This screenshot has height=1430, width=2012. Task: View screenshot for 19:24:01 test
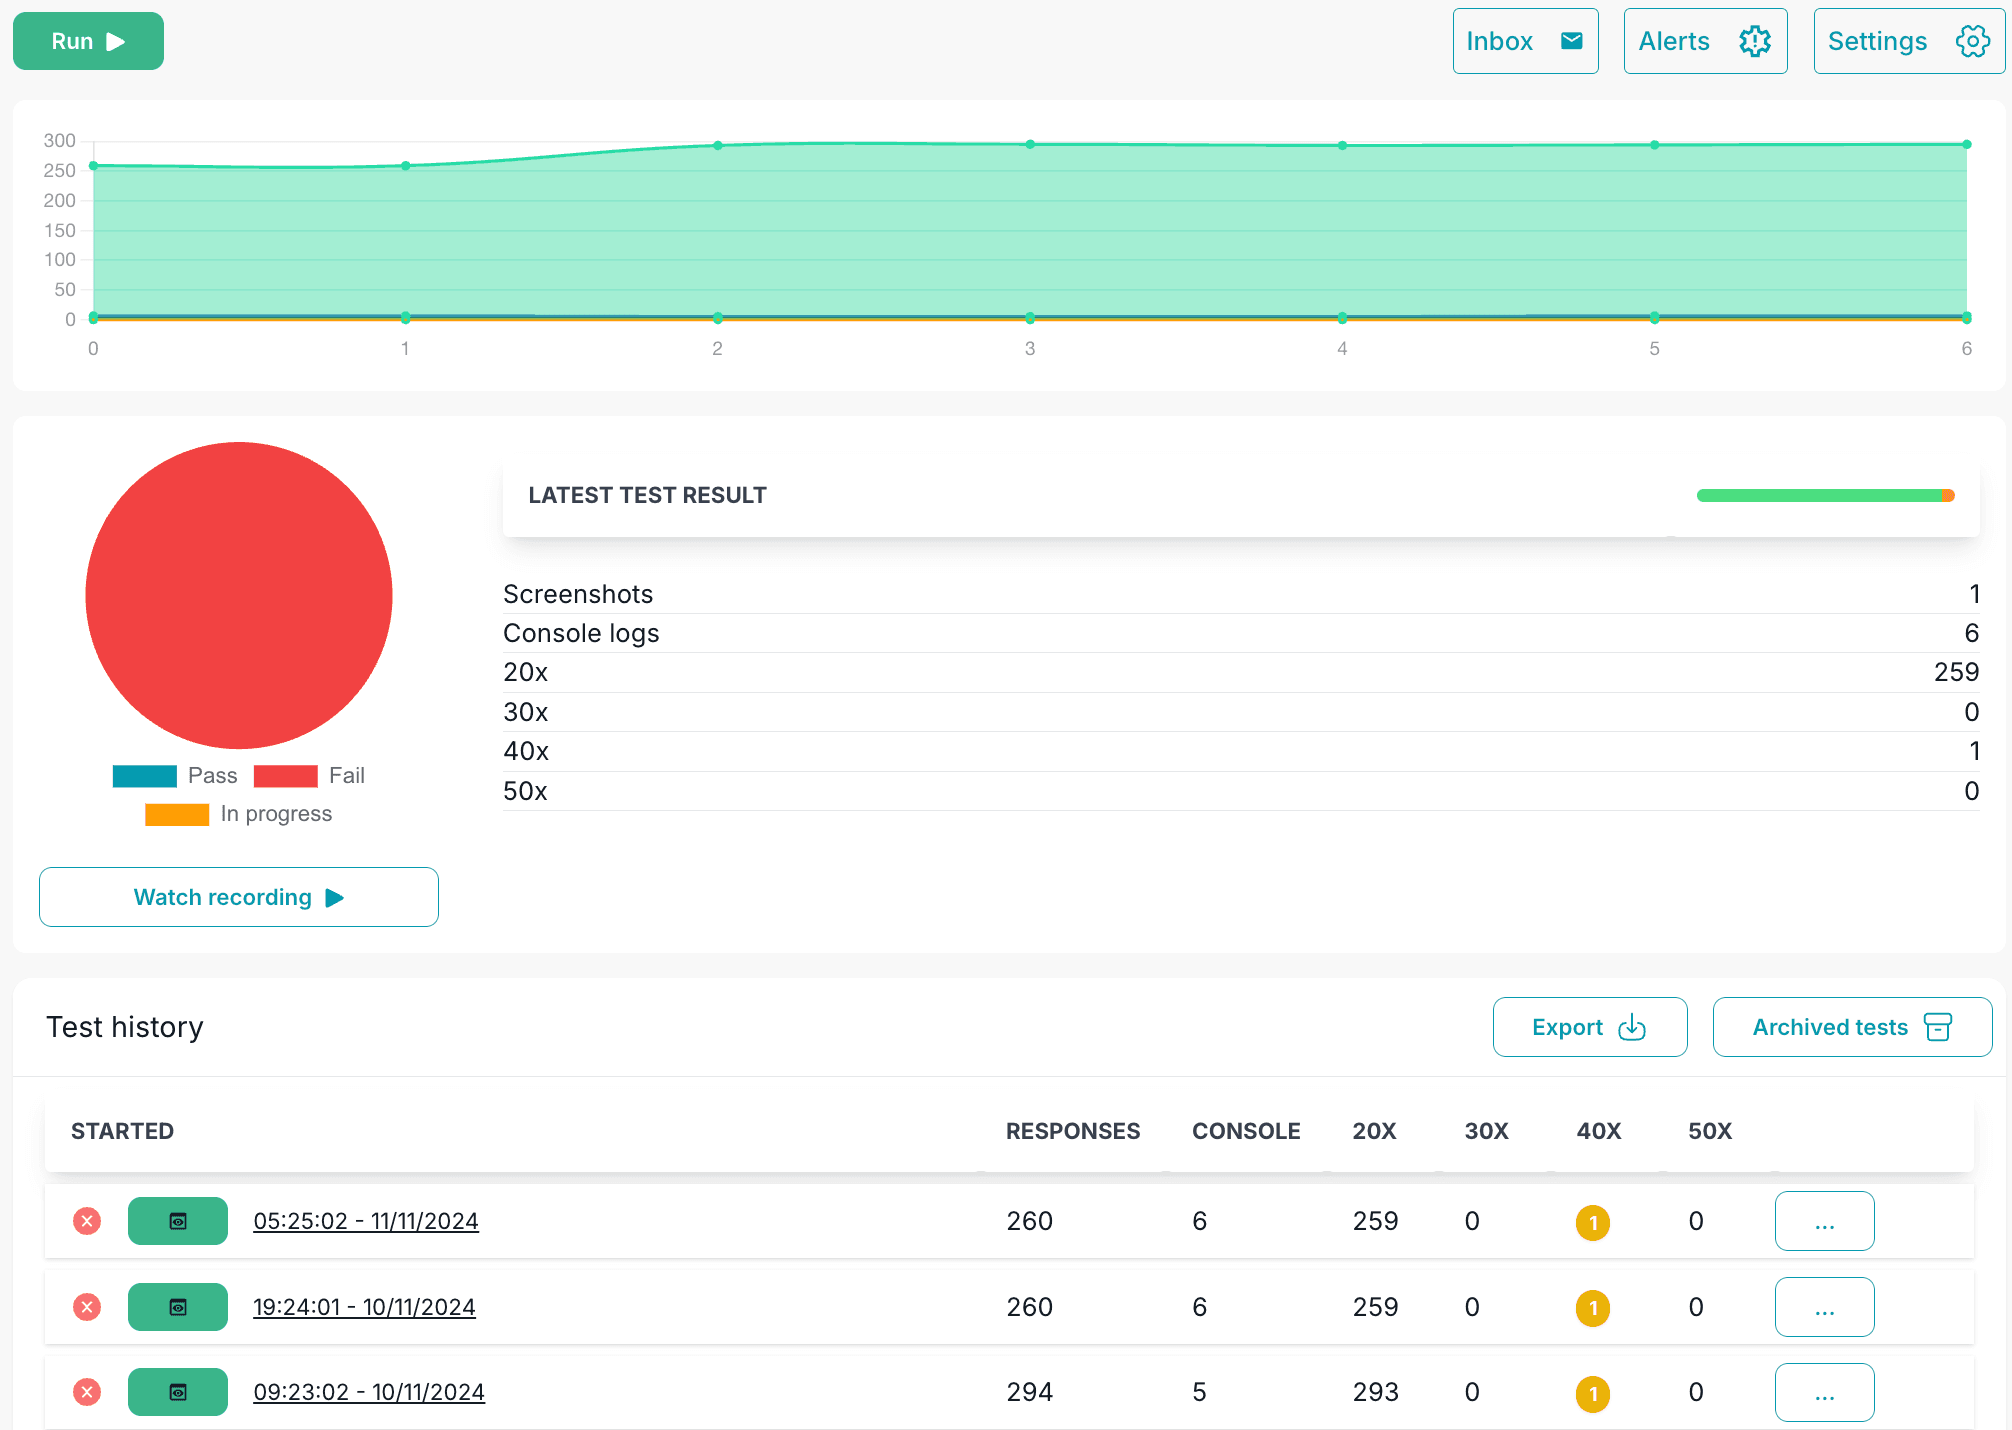pyautogui.click(x=178, y=1307)
